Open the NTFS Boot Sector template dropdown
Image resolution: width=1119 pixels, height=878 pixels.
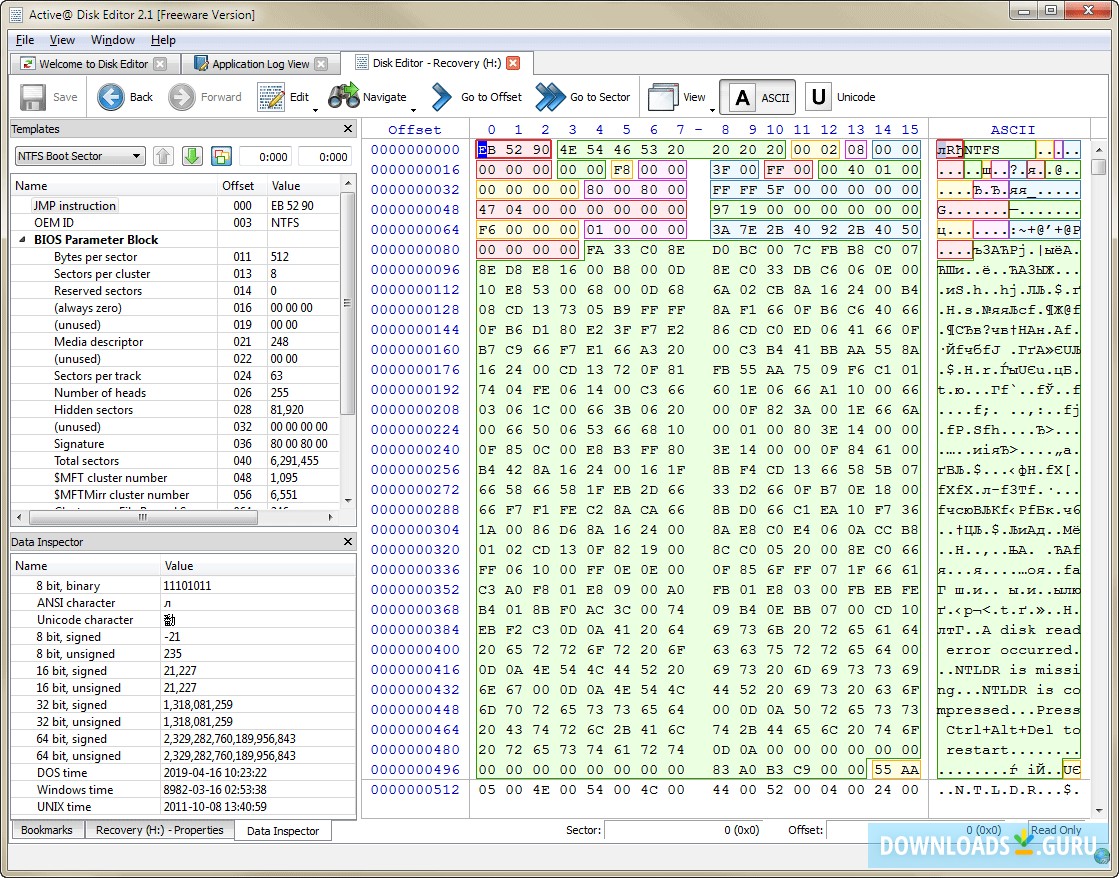79,155
